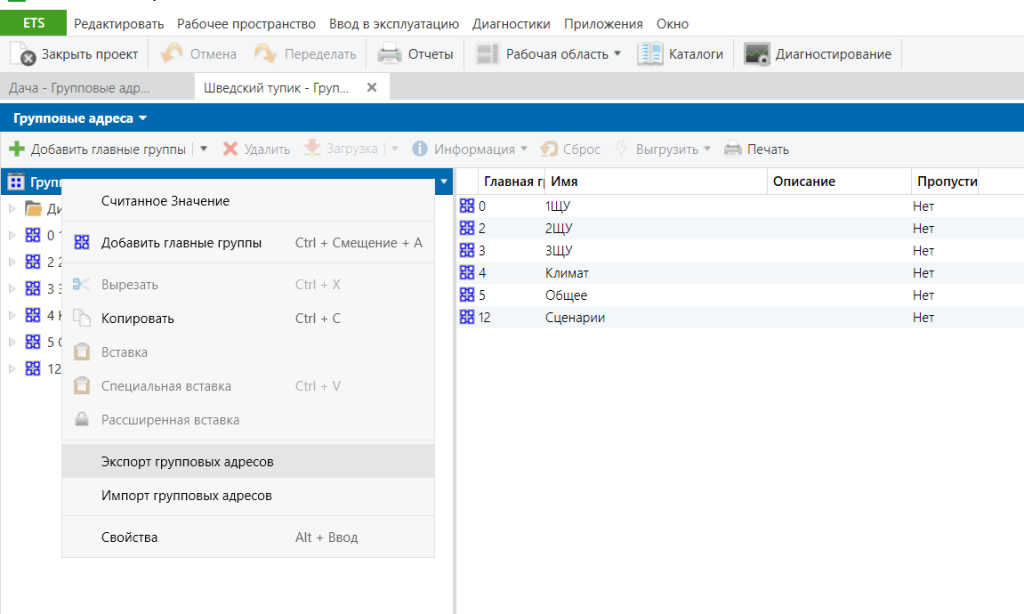Switch to Дача - Групповые адр... tab
This screenshot has height=614, width=1024.
pyautogui.click(x=97, y=88)
